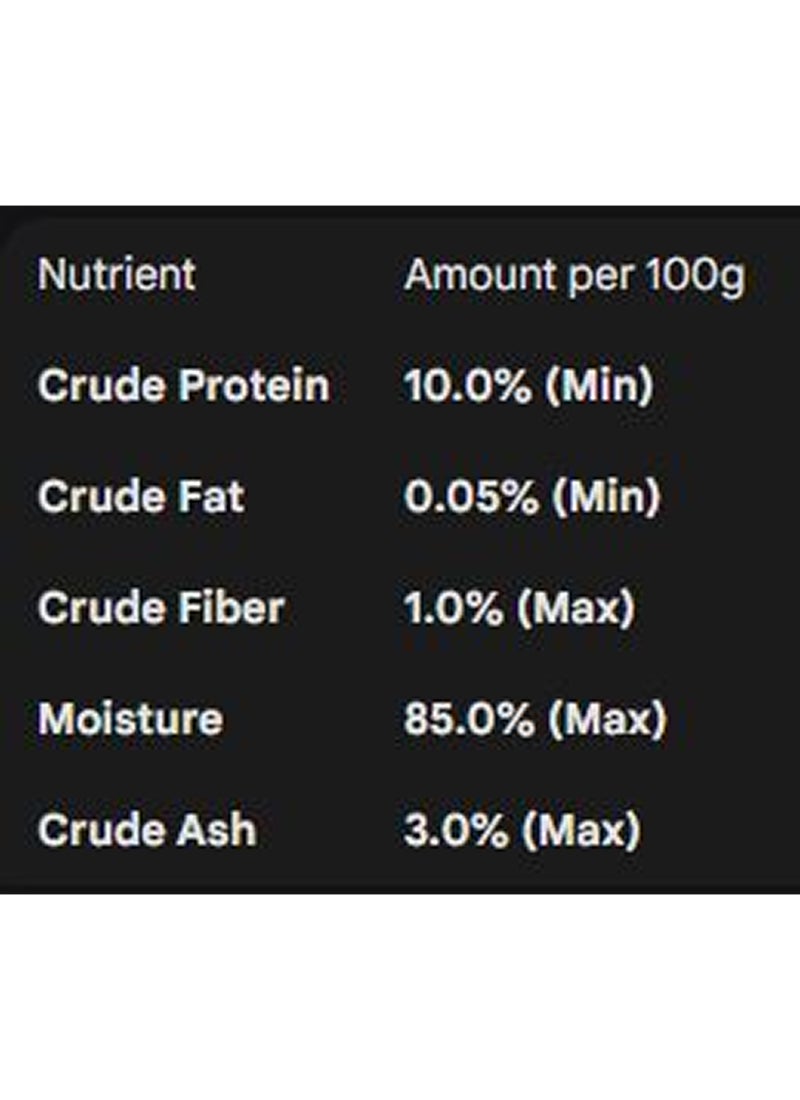Click the 10.0% protein percentage
Viewport: 800px width, 1100px height.
tap(467, 385)
